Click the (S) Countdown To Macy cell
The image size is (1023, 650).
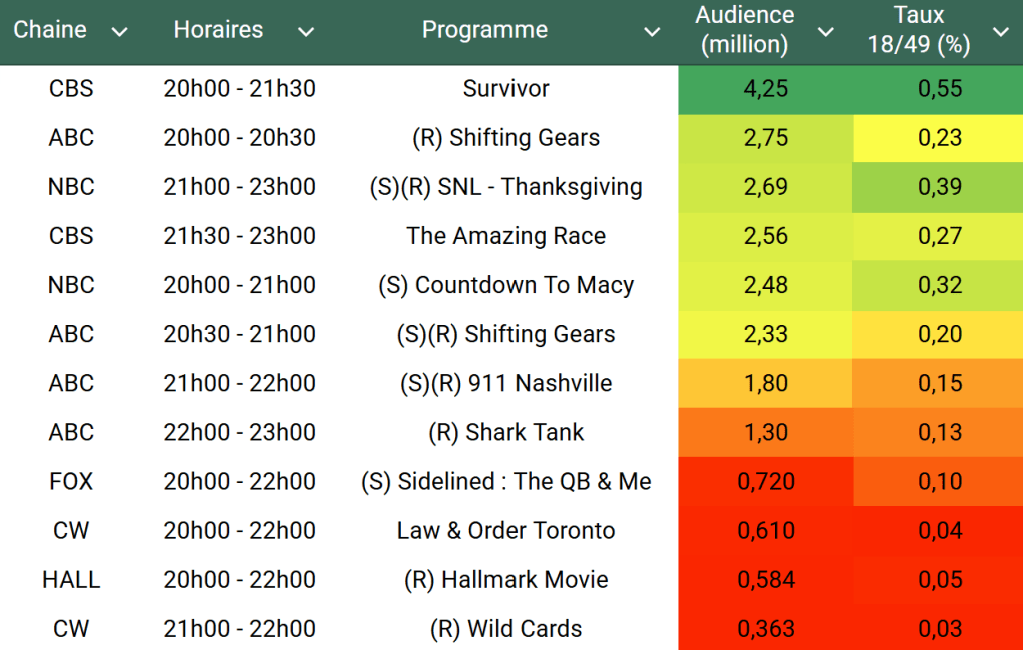506,285
